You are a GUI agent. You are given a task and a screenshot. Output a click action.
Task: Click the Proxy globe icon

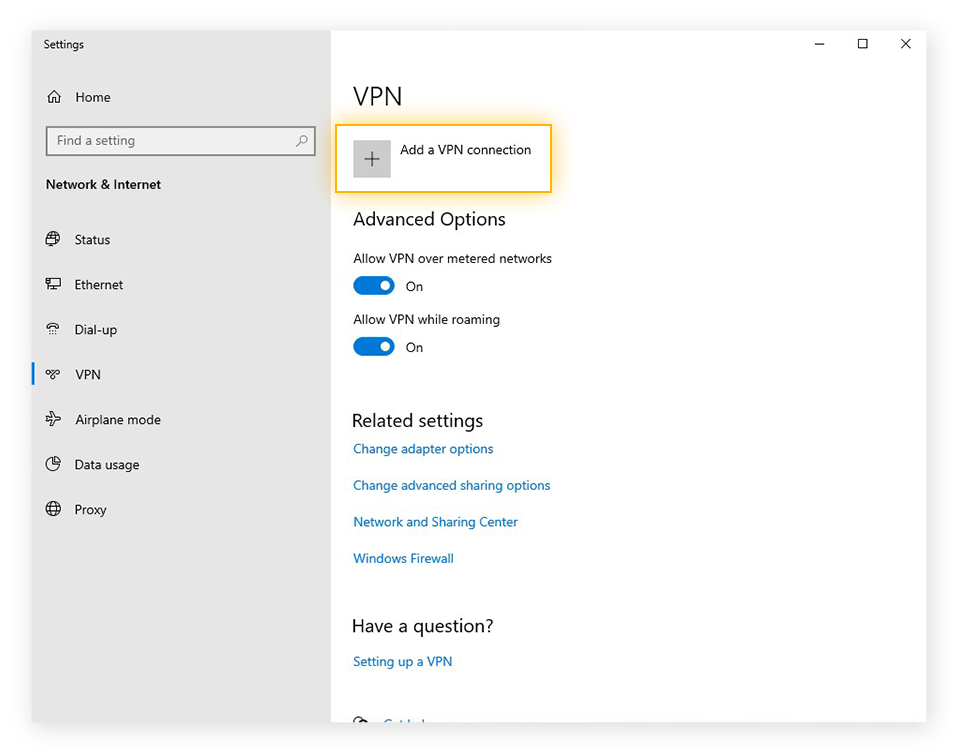pyautogui.click(x=53, y=509)
